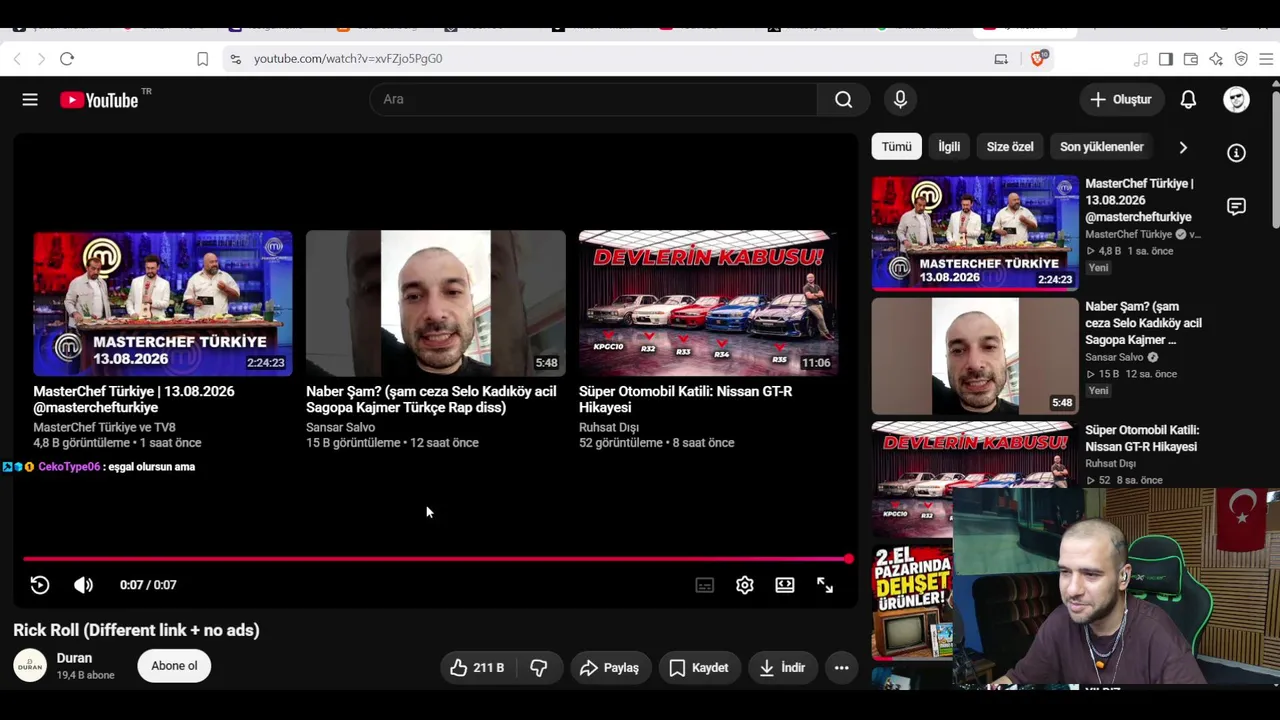
Task: Click the video title Rick Roll (Different link + no ads)
Action: pos(136,630)
